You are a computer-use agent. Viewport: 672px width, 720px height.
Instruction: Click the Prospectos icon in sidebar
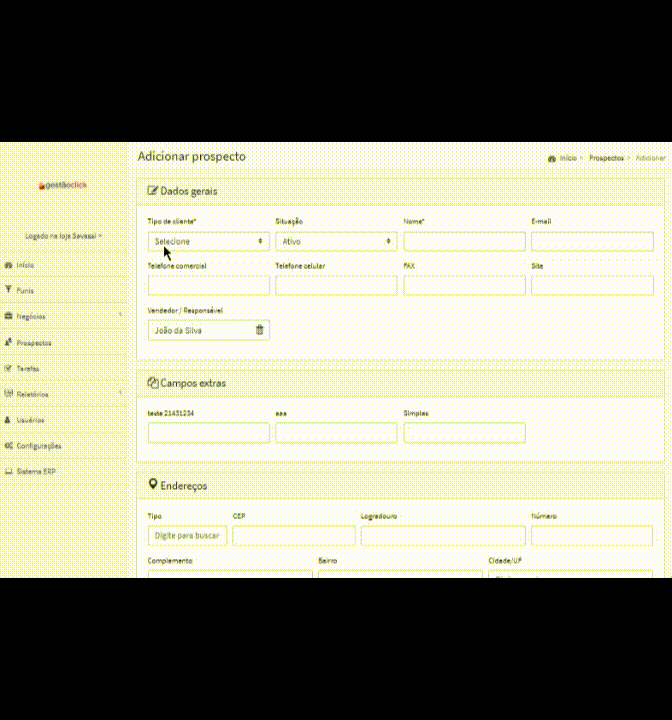pos(9,343)
